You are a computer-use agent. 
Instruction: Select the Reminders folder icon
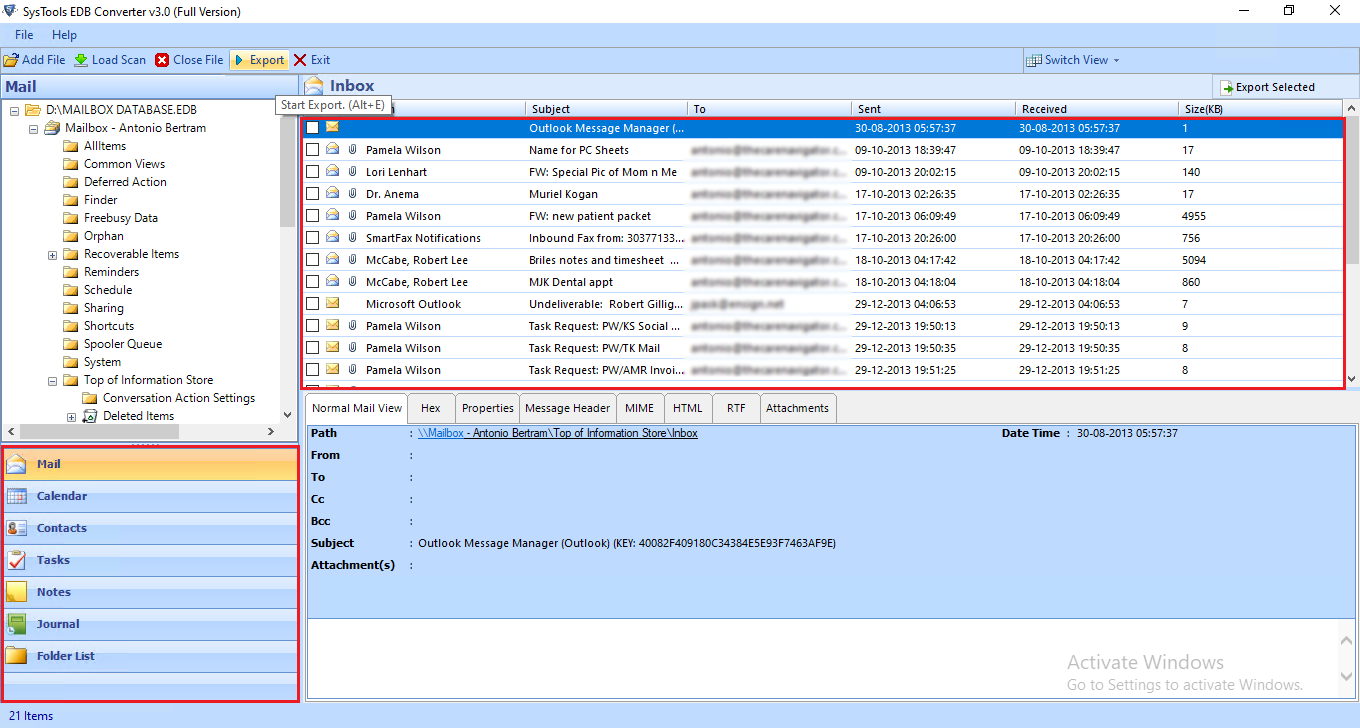click(71, 272)
